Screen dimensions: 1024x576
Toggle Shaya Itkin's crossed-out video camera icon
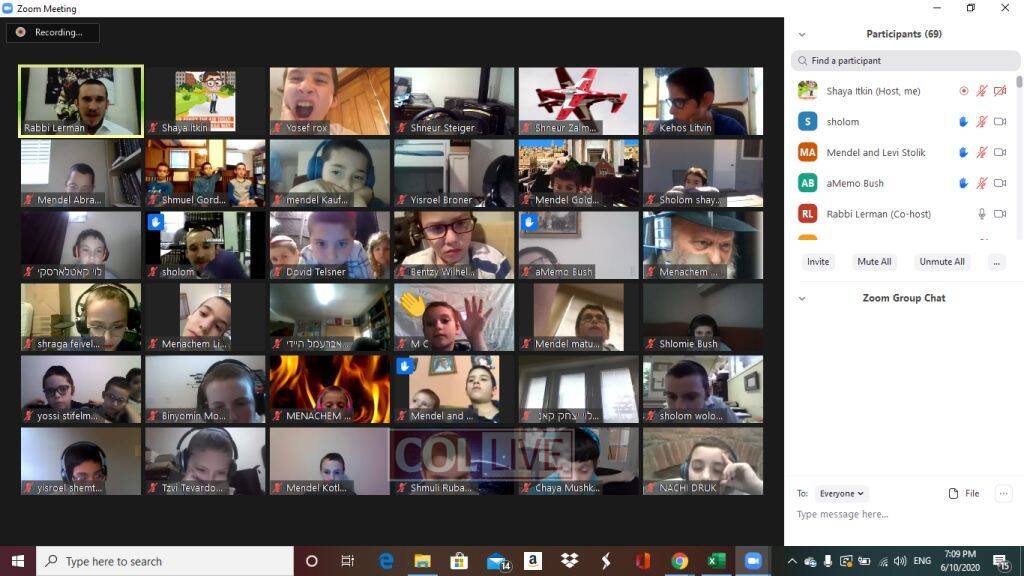pyautogui.click(x=1000, y=91)
